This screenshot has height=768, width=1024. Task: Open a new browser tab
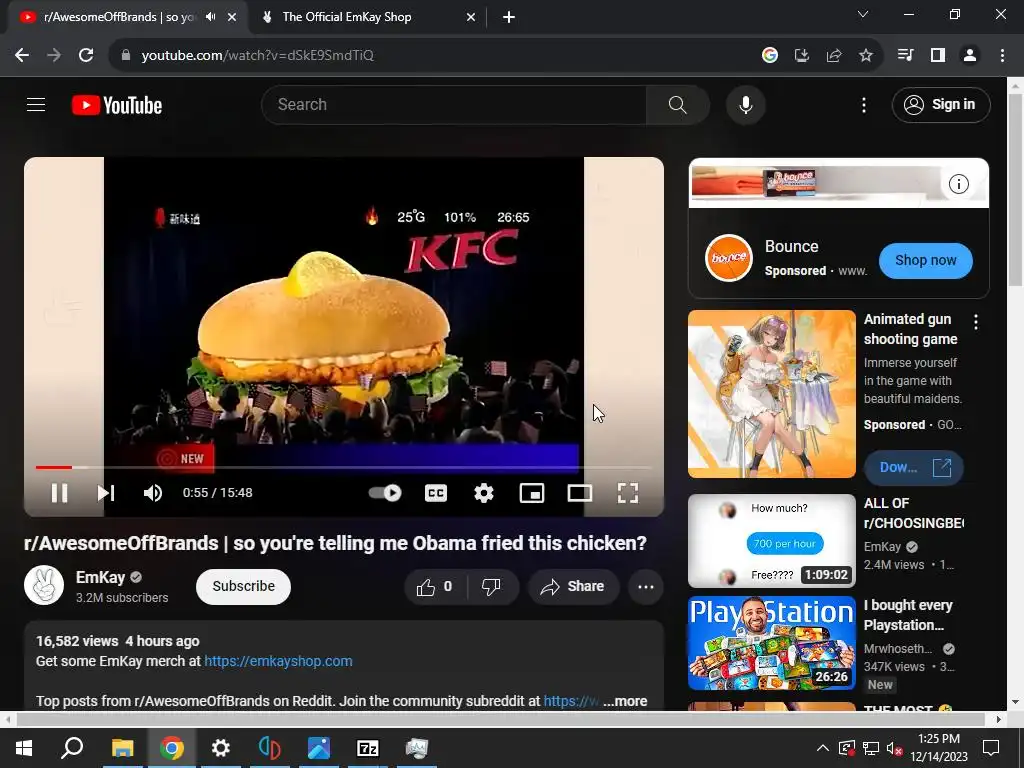tap(509, 17)
